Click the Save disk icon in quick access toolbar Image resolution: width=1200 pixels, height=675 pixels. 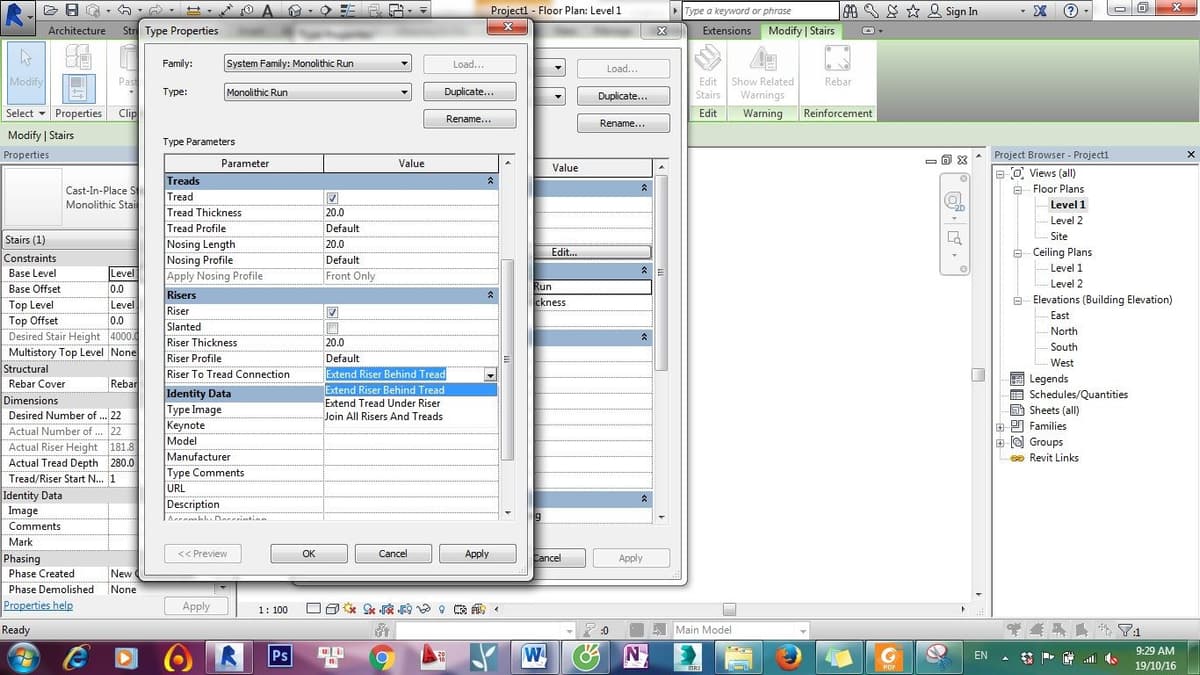coord(73,10)
